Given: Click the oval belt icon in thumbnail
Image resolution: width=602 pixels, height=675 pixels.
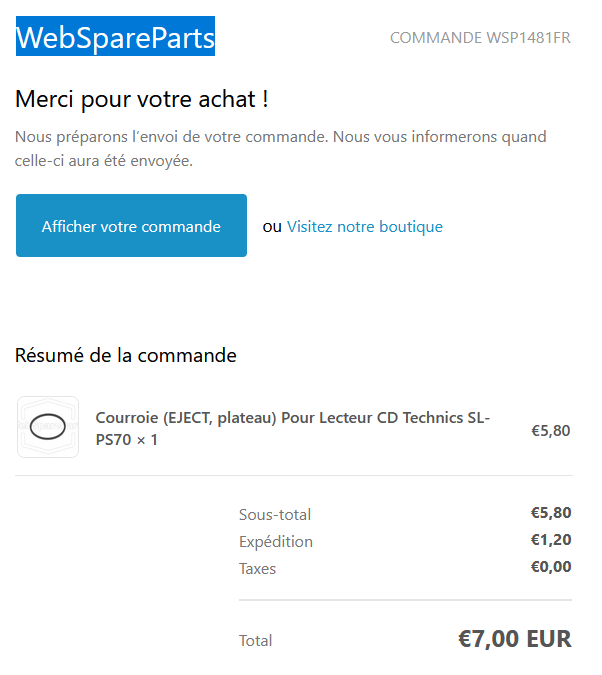Looking at the screenshot, I should pyautogui.click(x=48, y=426).
